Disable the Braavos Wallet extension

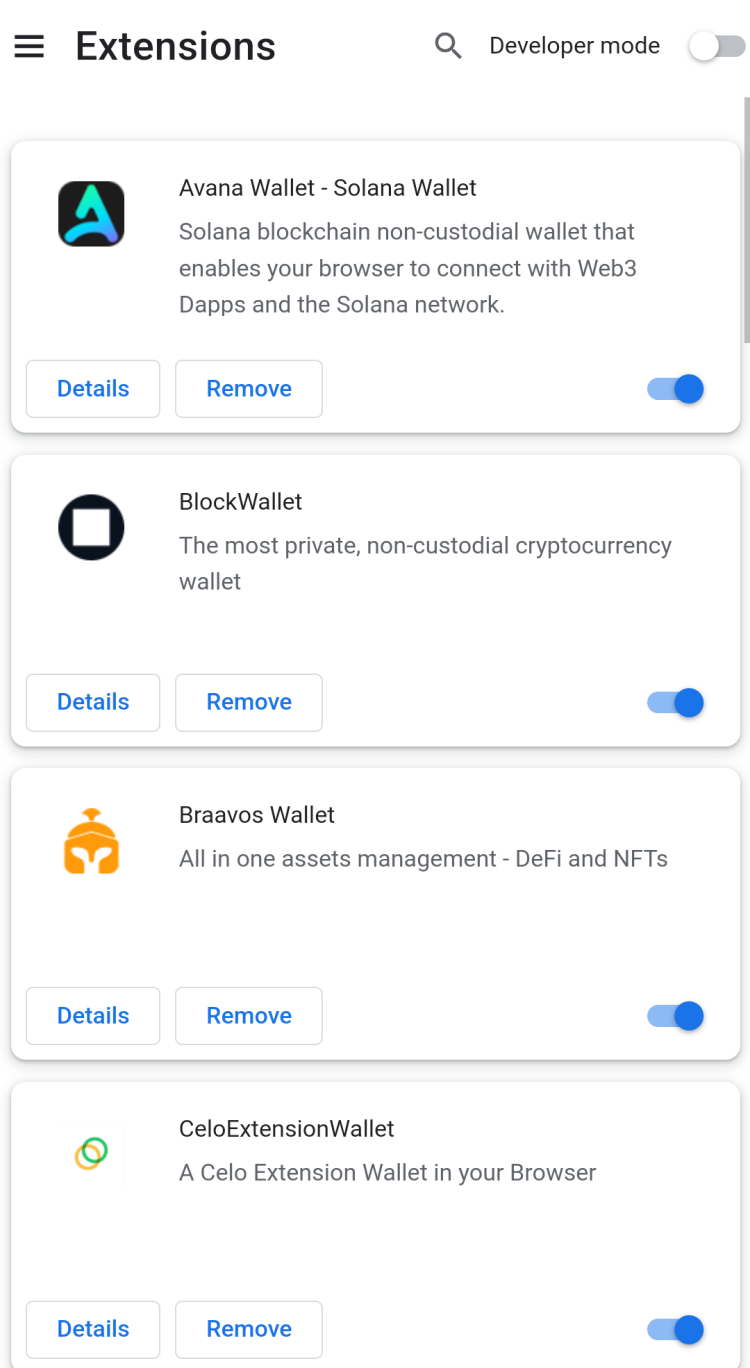pyautogui.click(x=676, y=1016)
